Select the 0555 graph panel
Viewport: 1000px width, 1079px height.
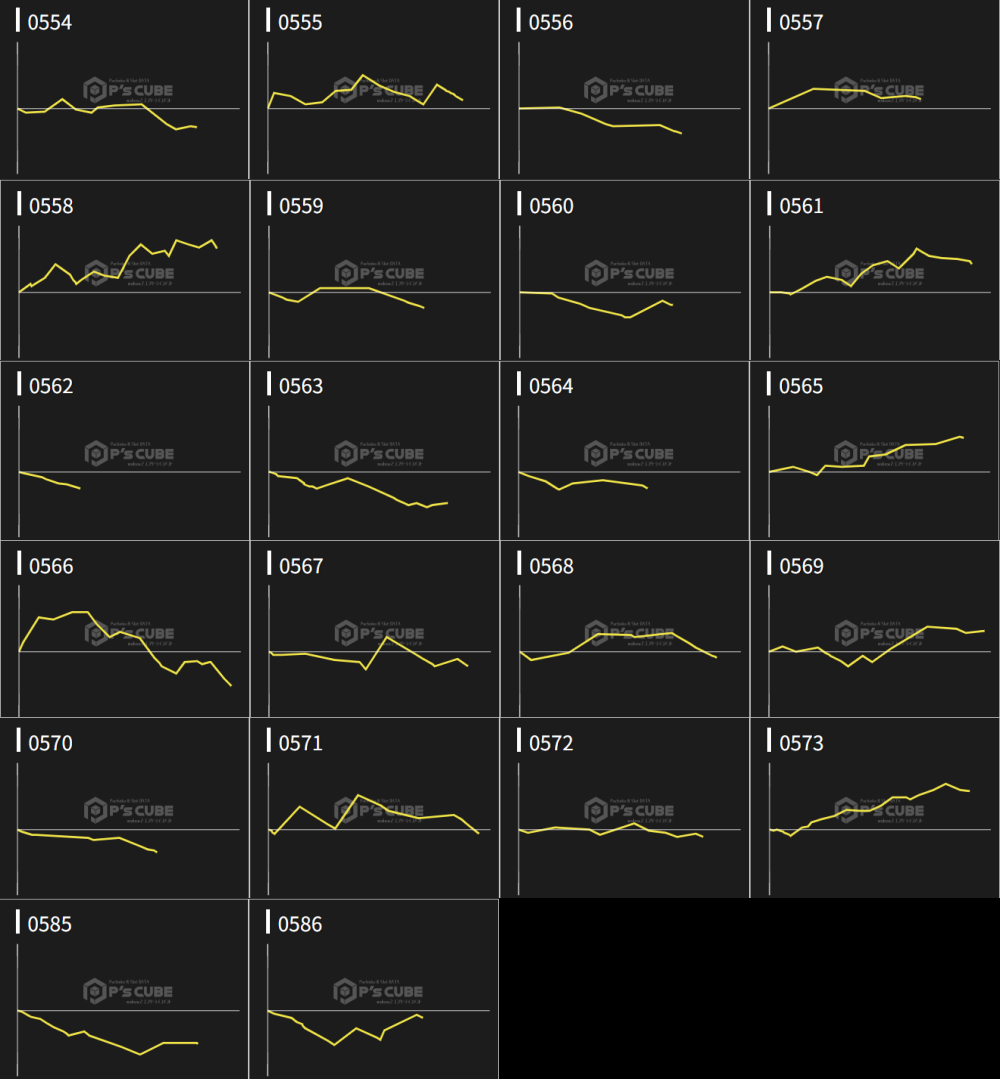pyautogui.click(x=374, y=90)
